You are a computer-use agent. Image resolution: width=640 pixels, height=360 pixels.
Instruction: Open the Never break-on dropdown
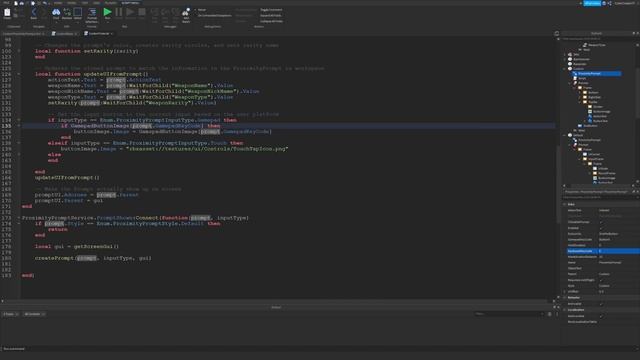pyautogui.click(x=201, y=10)
